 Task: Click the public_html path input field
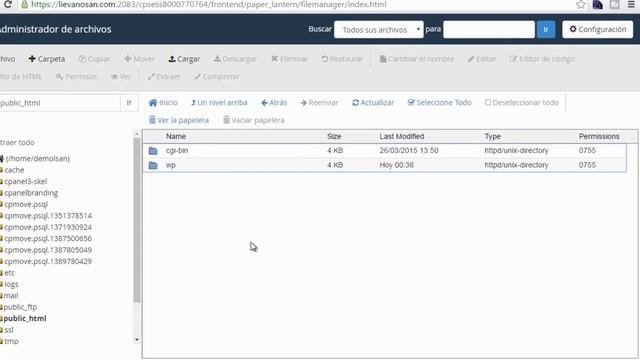pos(60,103)
